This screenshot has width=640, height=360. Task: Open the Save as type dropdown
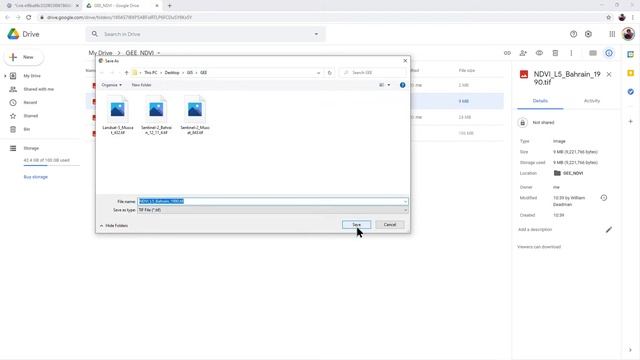[272, 210]
